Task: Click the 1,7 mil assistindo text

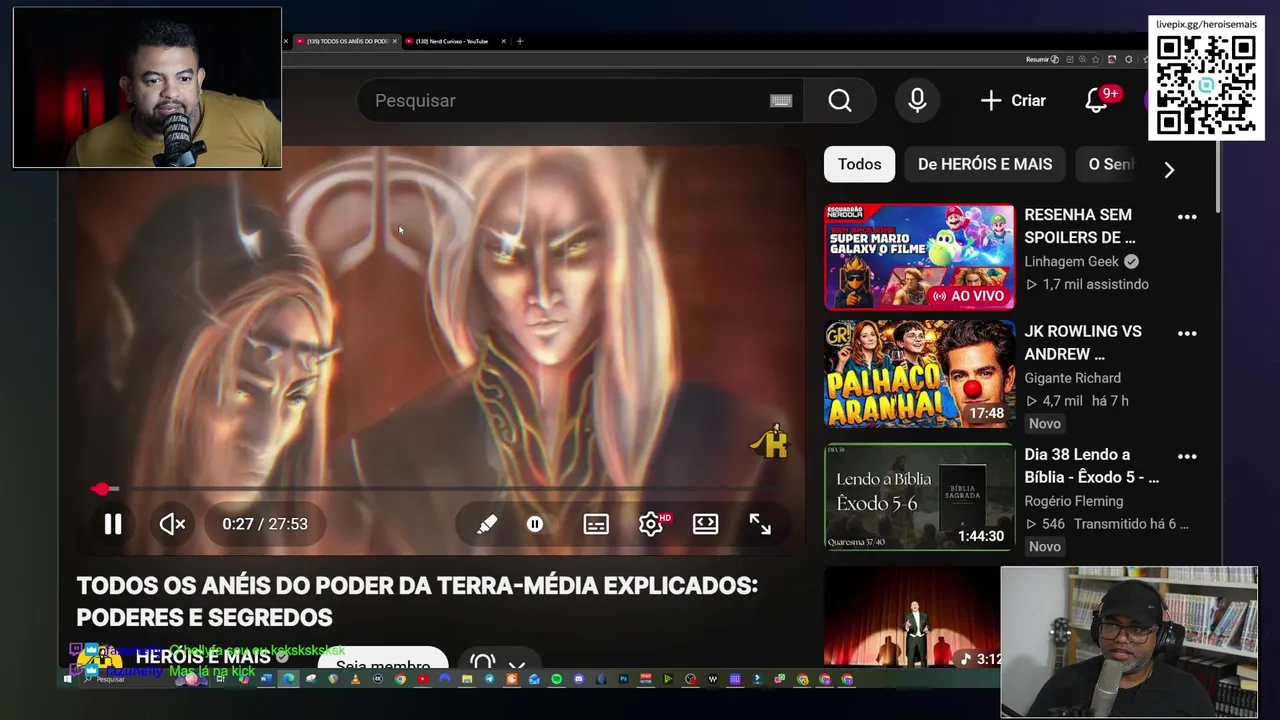Action: coord(1095,284)
